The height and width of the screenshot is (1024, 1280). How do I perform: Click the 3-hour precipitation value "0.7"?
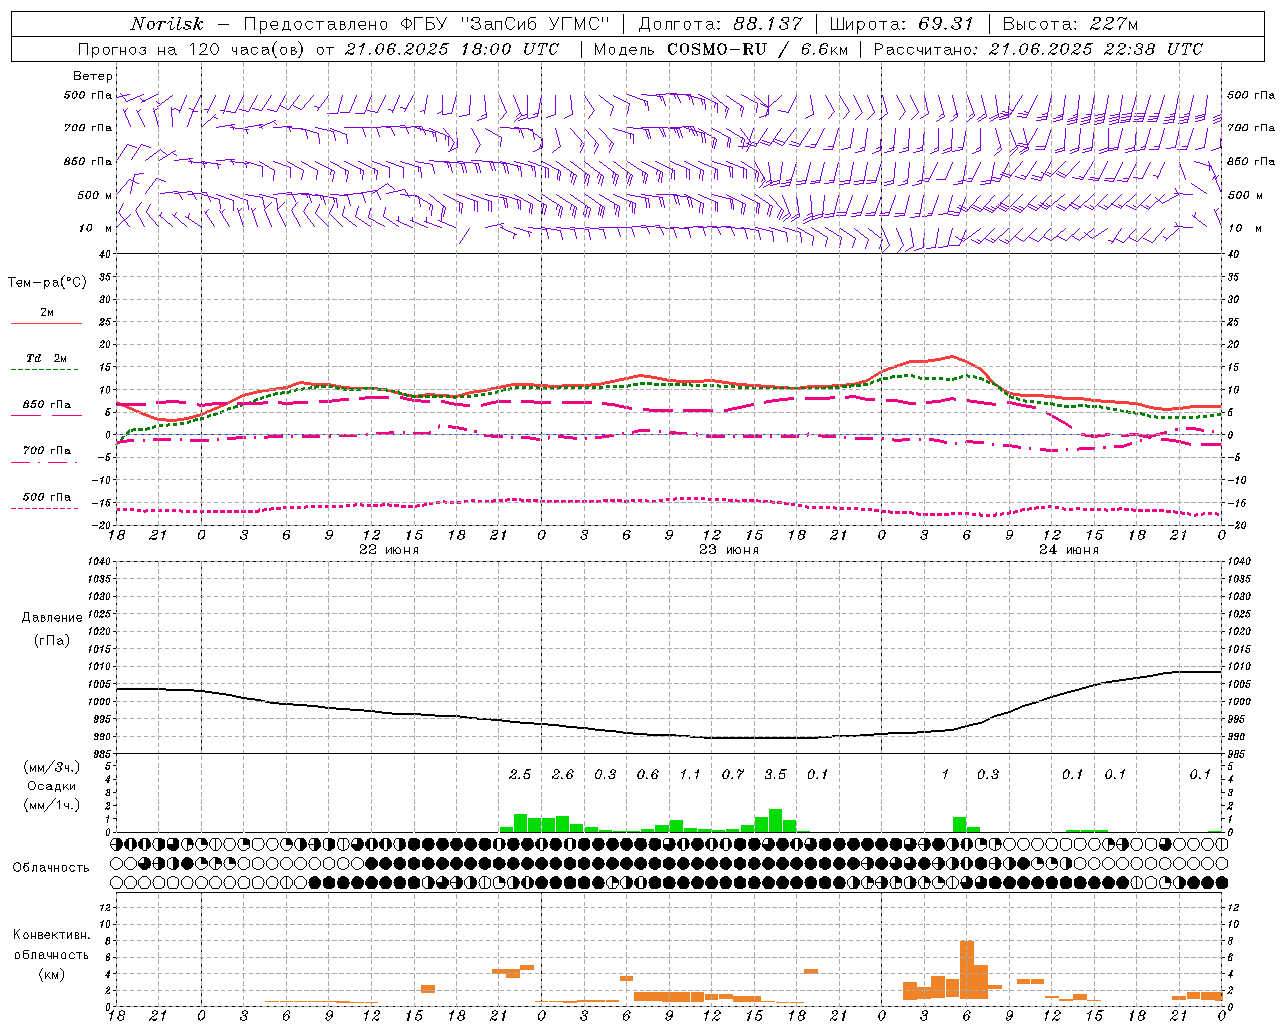click(x=733, y=774)
